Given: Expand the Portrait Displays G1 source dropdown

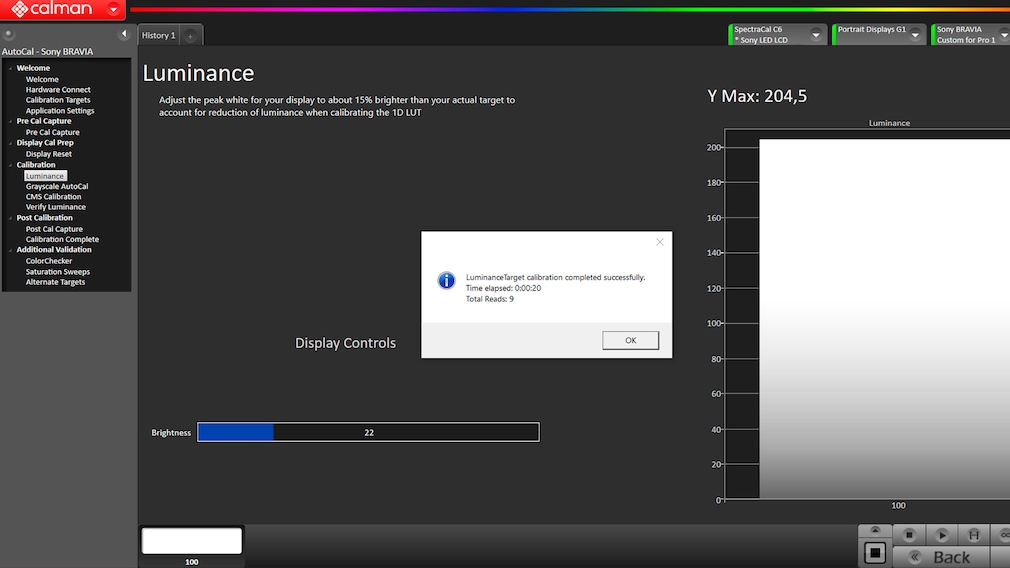Looking at the screenshot, I should [x=917, y=35].
